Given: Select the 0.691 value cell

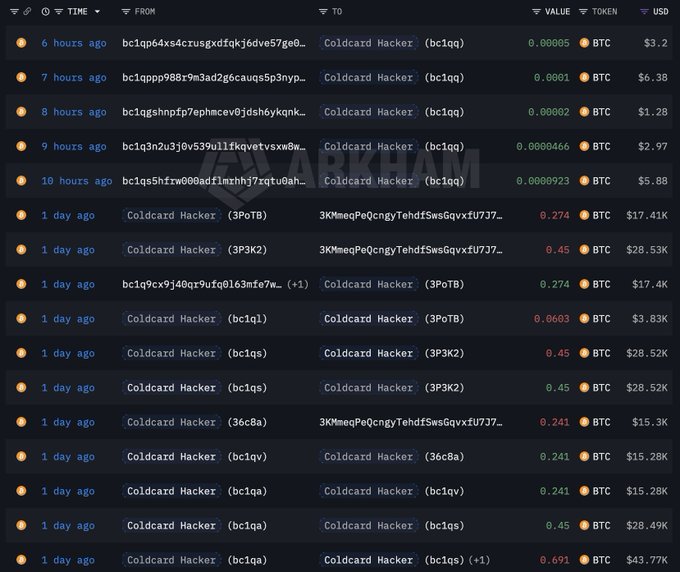Looking at the screenshot, I should click(554, 560).
